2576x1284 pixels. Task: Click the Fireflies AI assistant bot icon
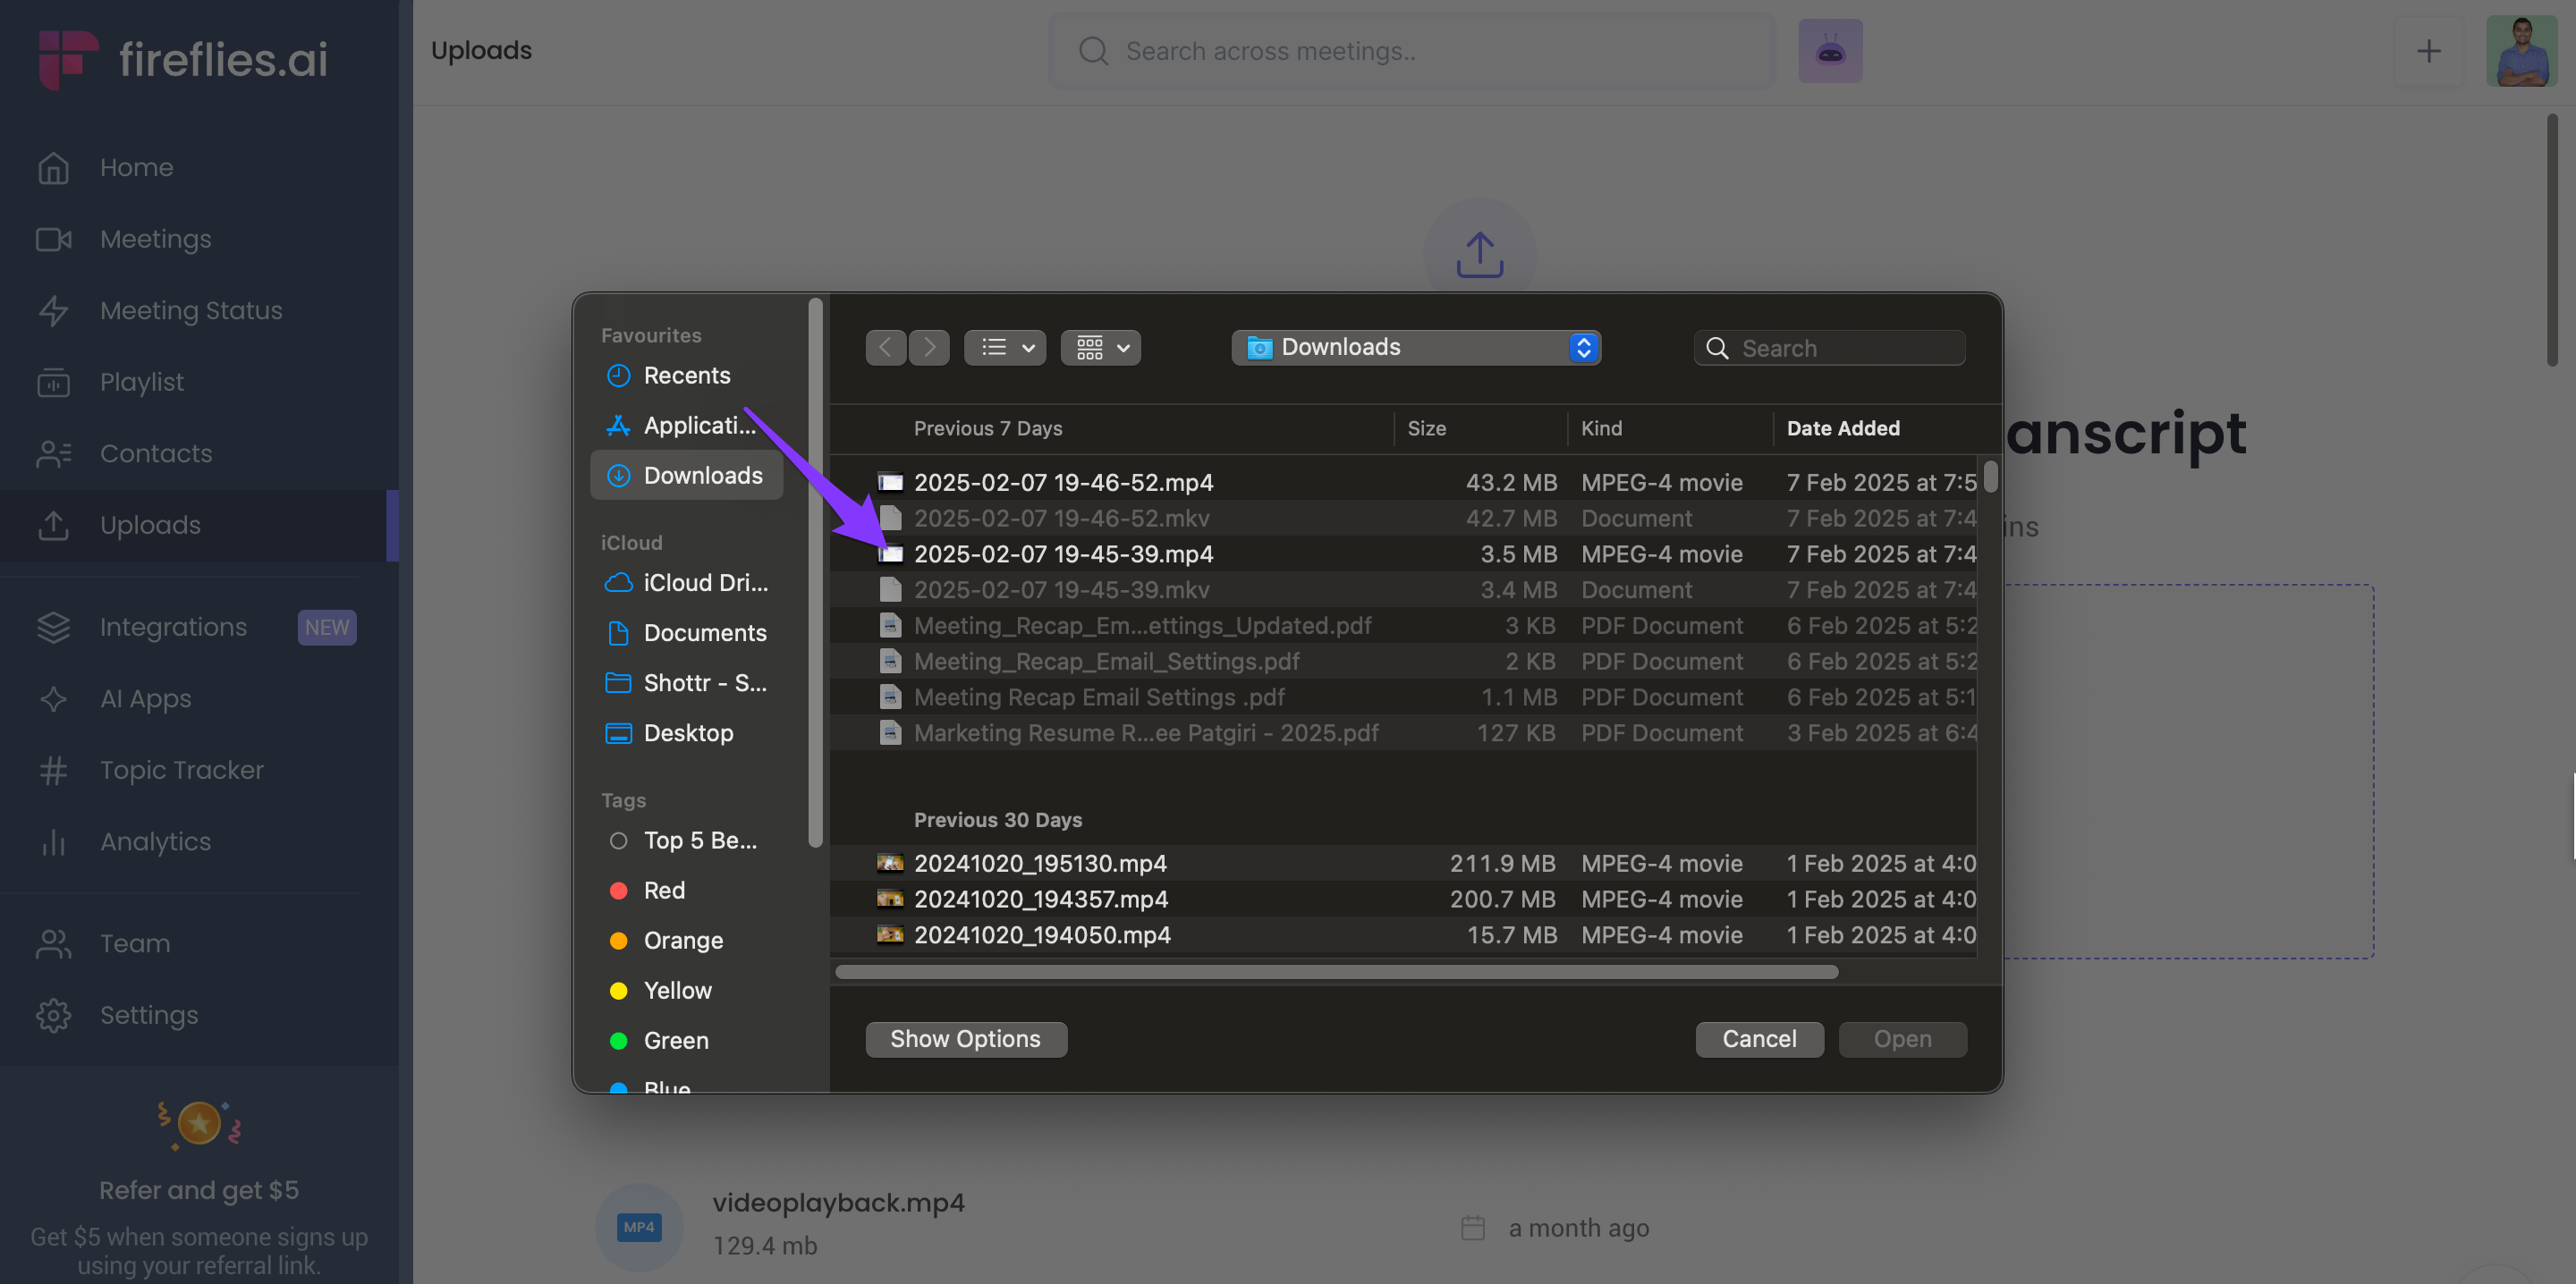[1829, 51]
